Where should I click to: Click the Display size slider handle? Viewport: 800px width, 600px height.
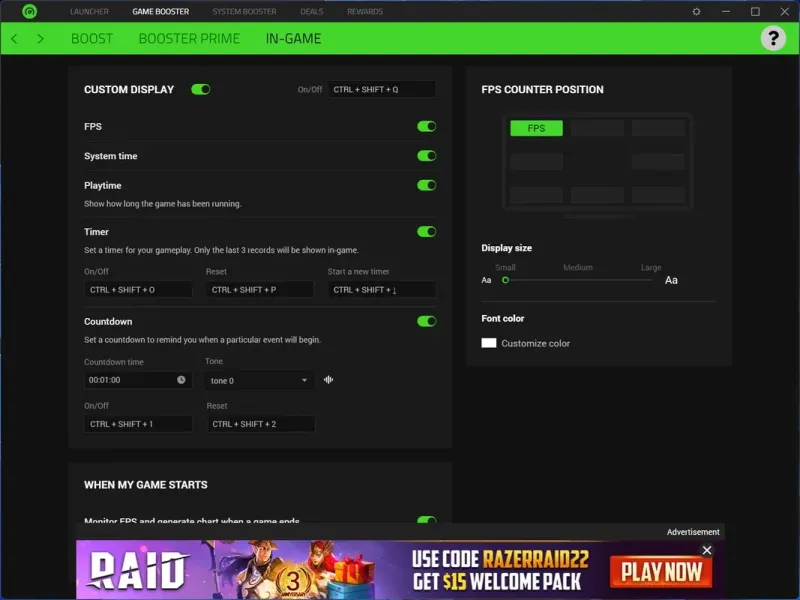[505, 280]
